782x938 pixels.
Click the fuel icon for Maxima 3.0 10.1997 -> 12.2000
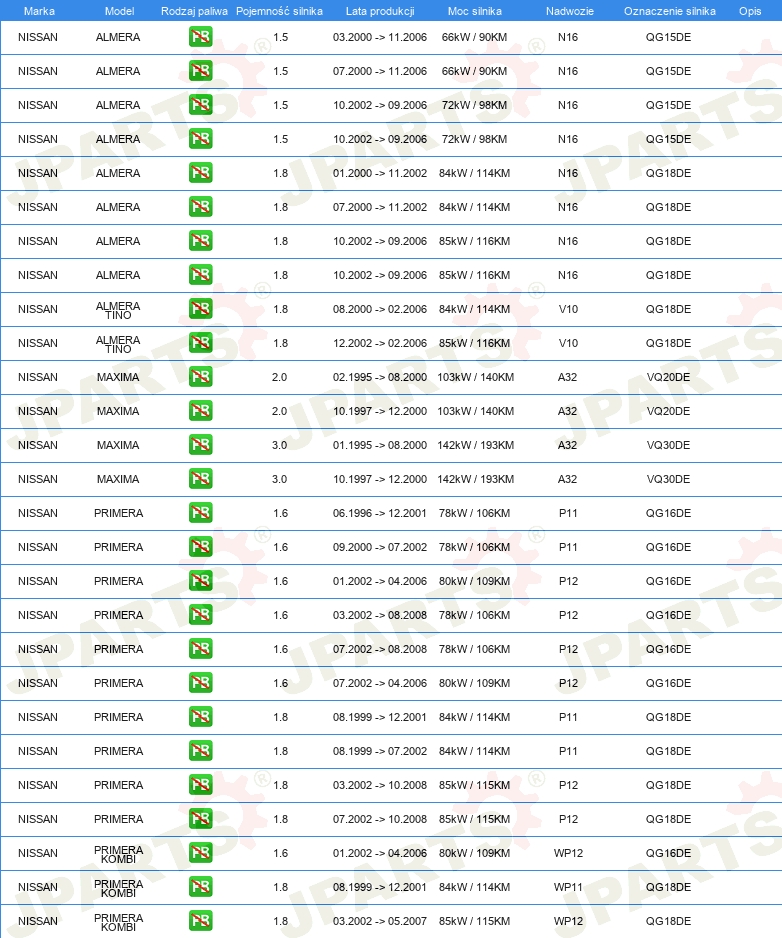click(x=200, y=479)
